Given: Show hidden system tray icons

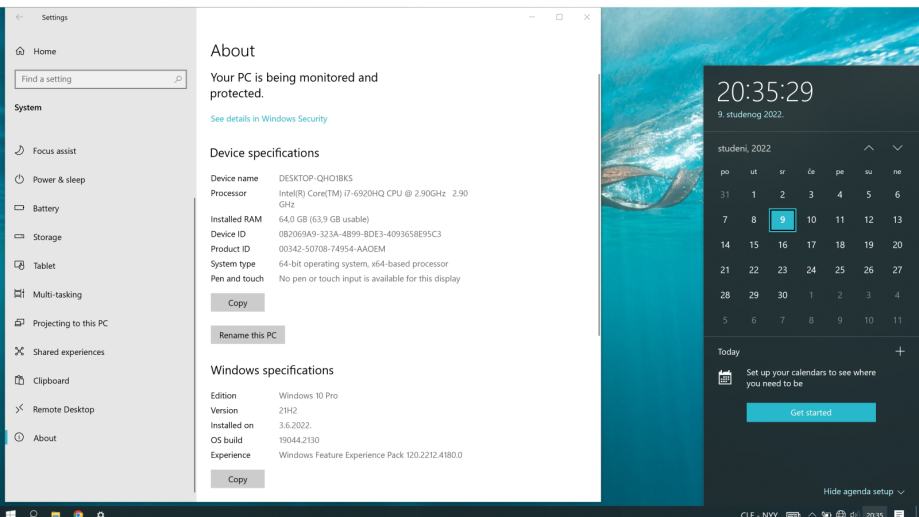Looking at the screenshot, I should tap(812, 514).
